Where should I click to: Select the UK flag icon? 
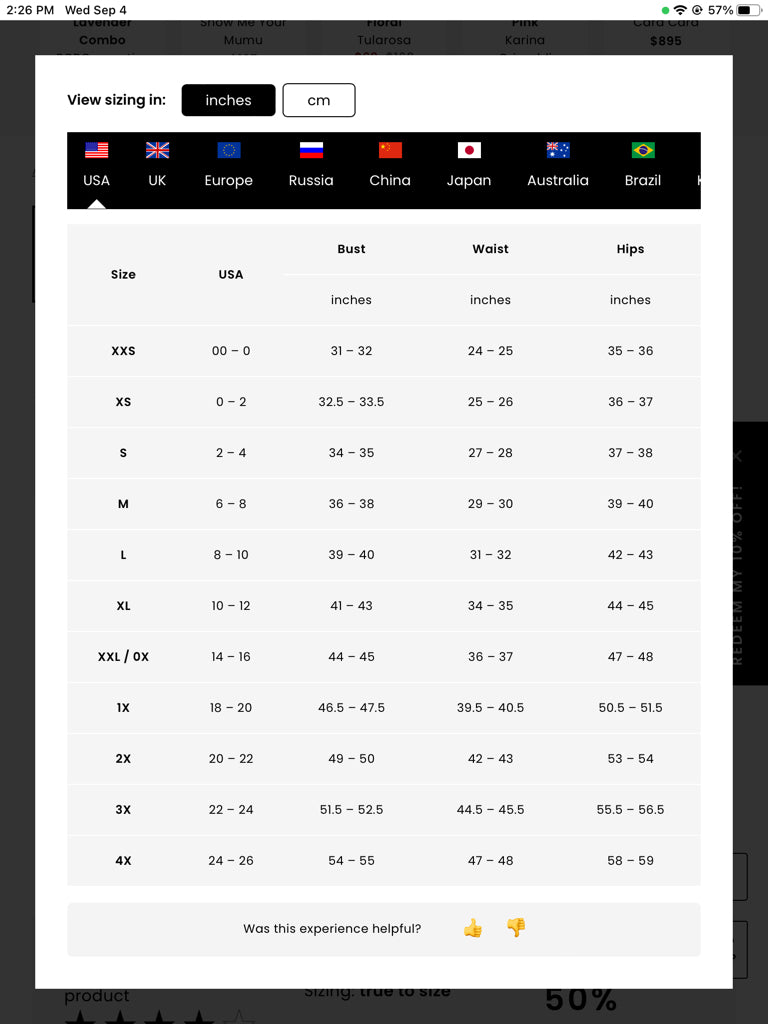pyautogui.click(x=157, y=150)
